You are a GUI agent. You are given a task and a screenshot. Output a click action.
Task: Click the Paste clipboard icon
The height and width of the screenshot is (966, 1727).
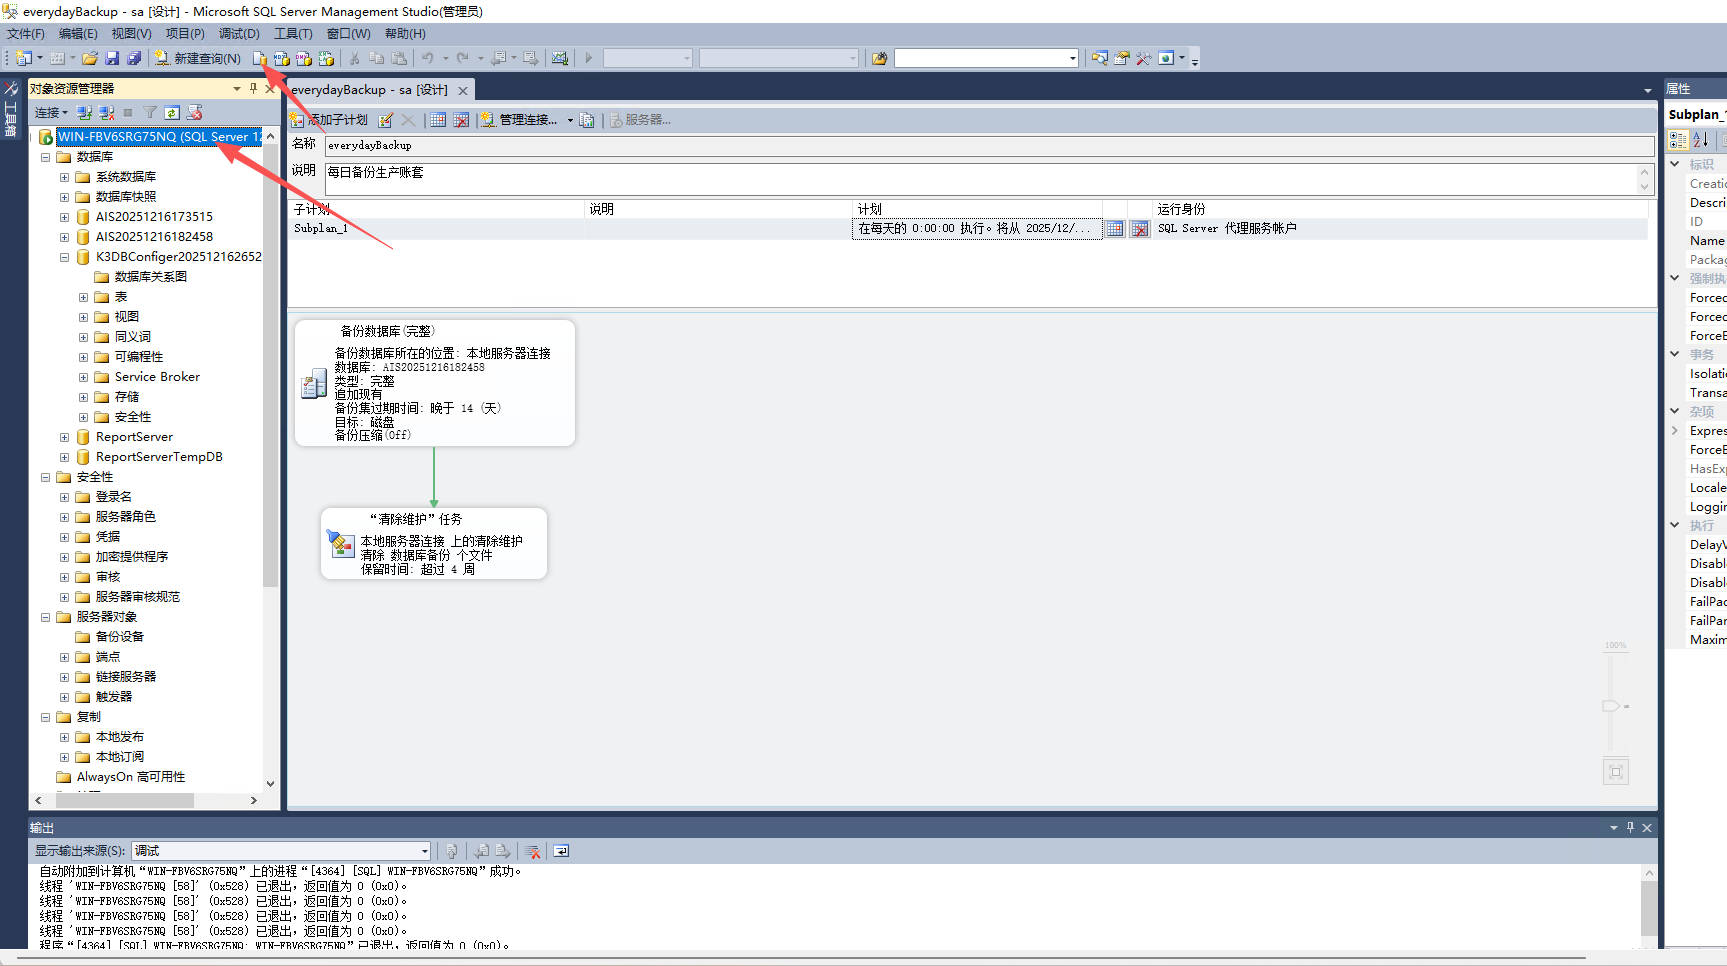click(x=399, y=58)
